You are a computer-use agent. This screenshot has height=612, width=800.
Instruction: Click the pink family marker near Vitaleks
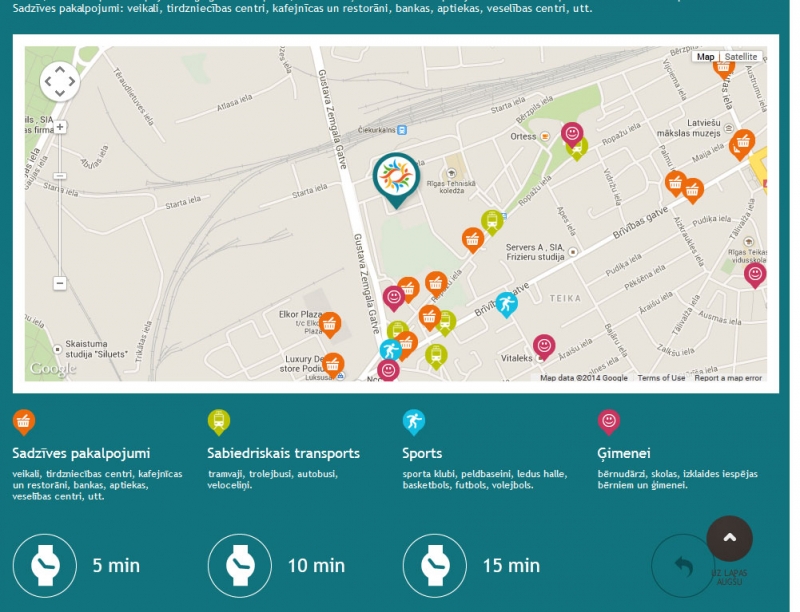coord(544,346)
